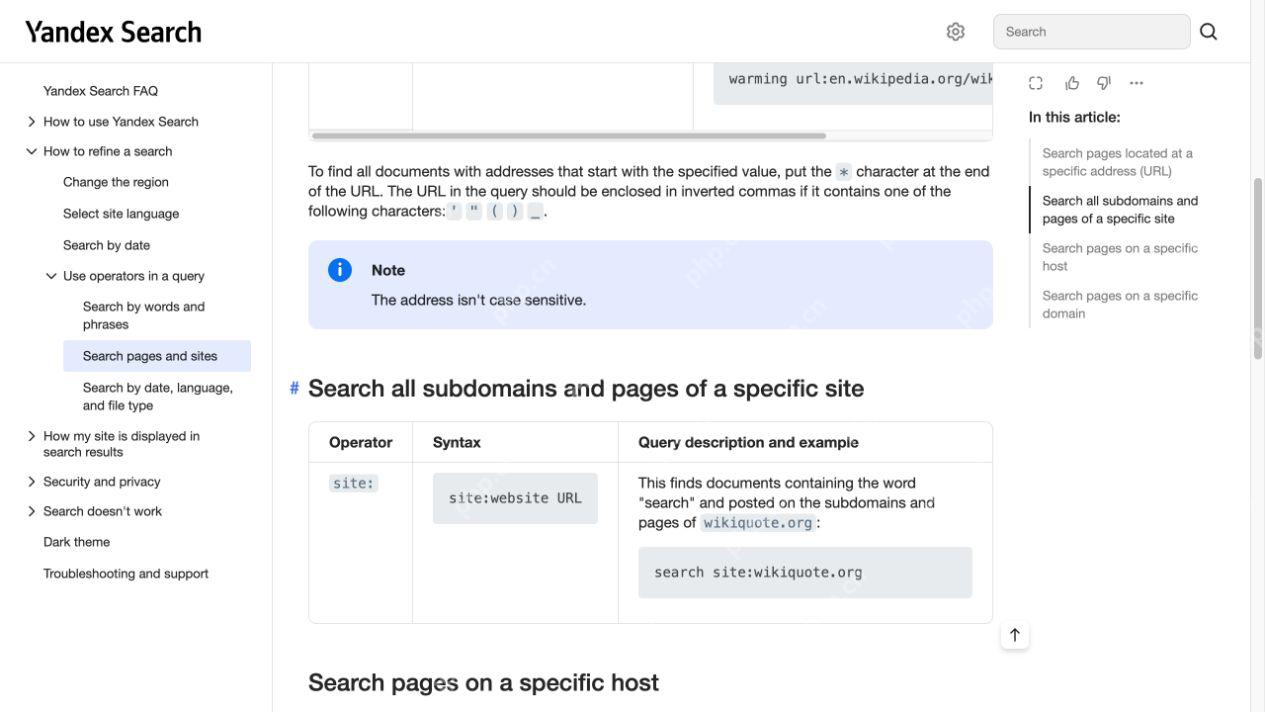Open the more options ellipsis icon
The height and width of the screenshot is (712, 1265).
click(1136, 83)
